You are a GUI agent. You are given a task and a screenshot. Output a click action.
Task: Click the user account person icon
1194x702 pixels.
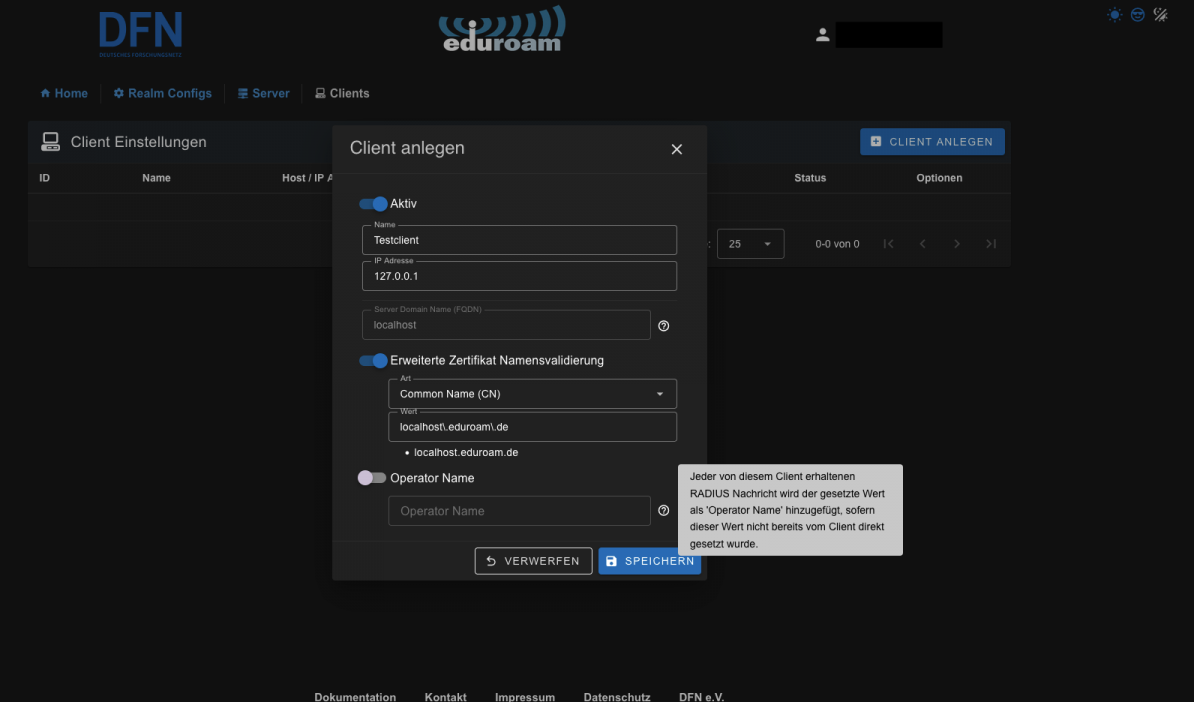[823, 35]
